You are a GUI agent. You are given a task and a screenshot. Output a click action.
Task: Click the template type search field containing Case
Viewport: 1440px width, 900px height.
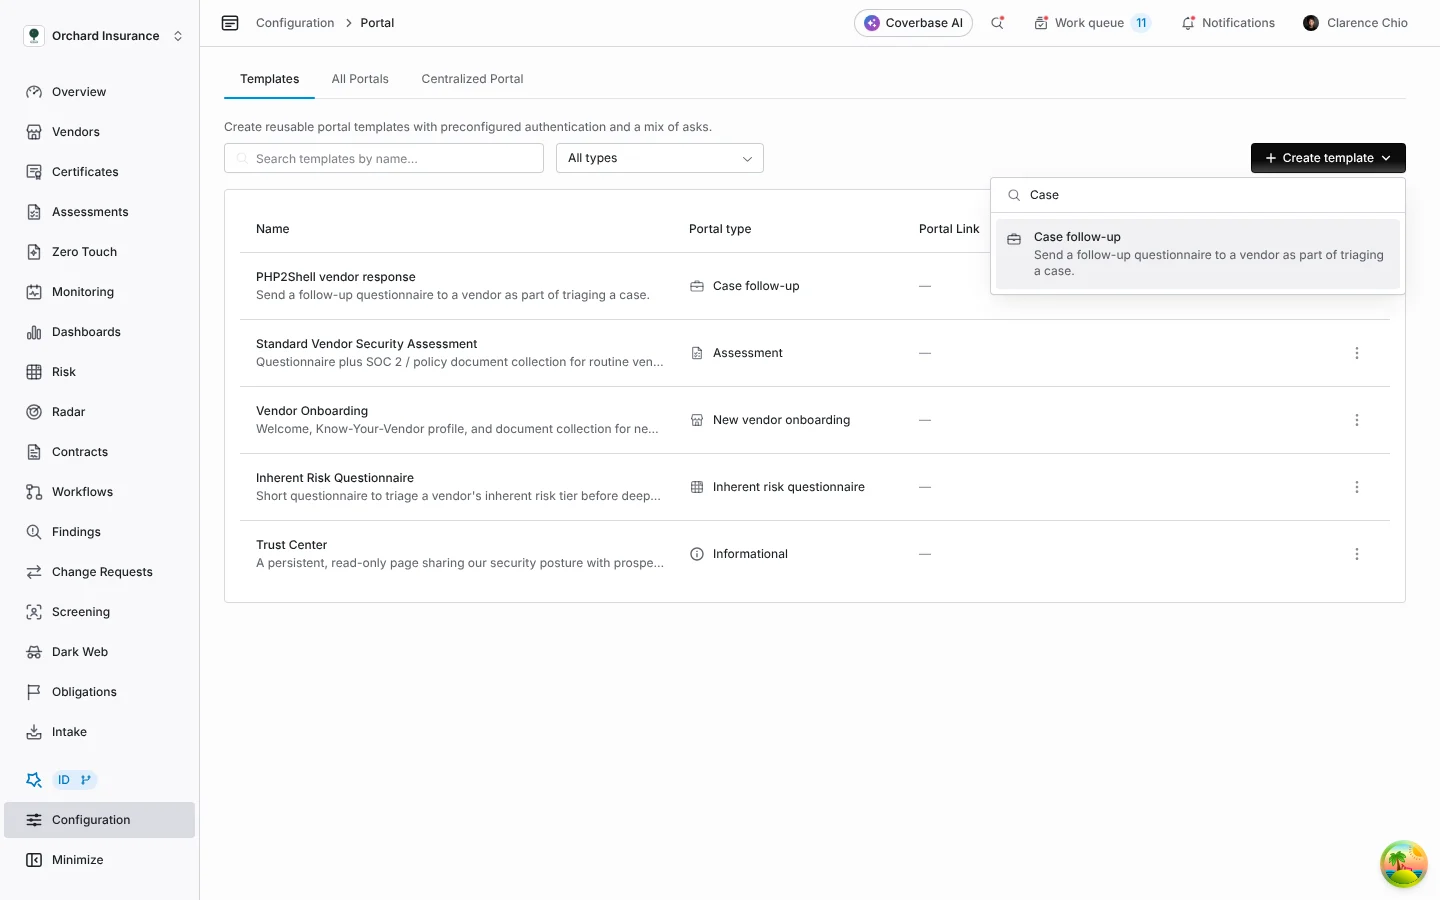coord(1198,195)
